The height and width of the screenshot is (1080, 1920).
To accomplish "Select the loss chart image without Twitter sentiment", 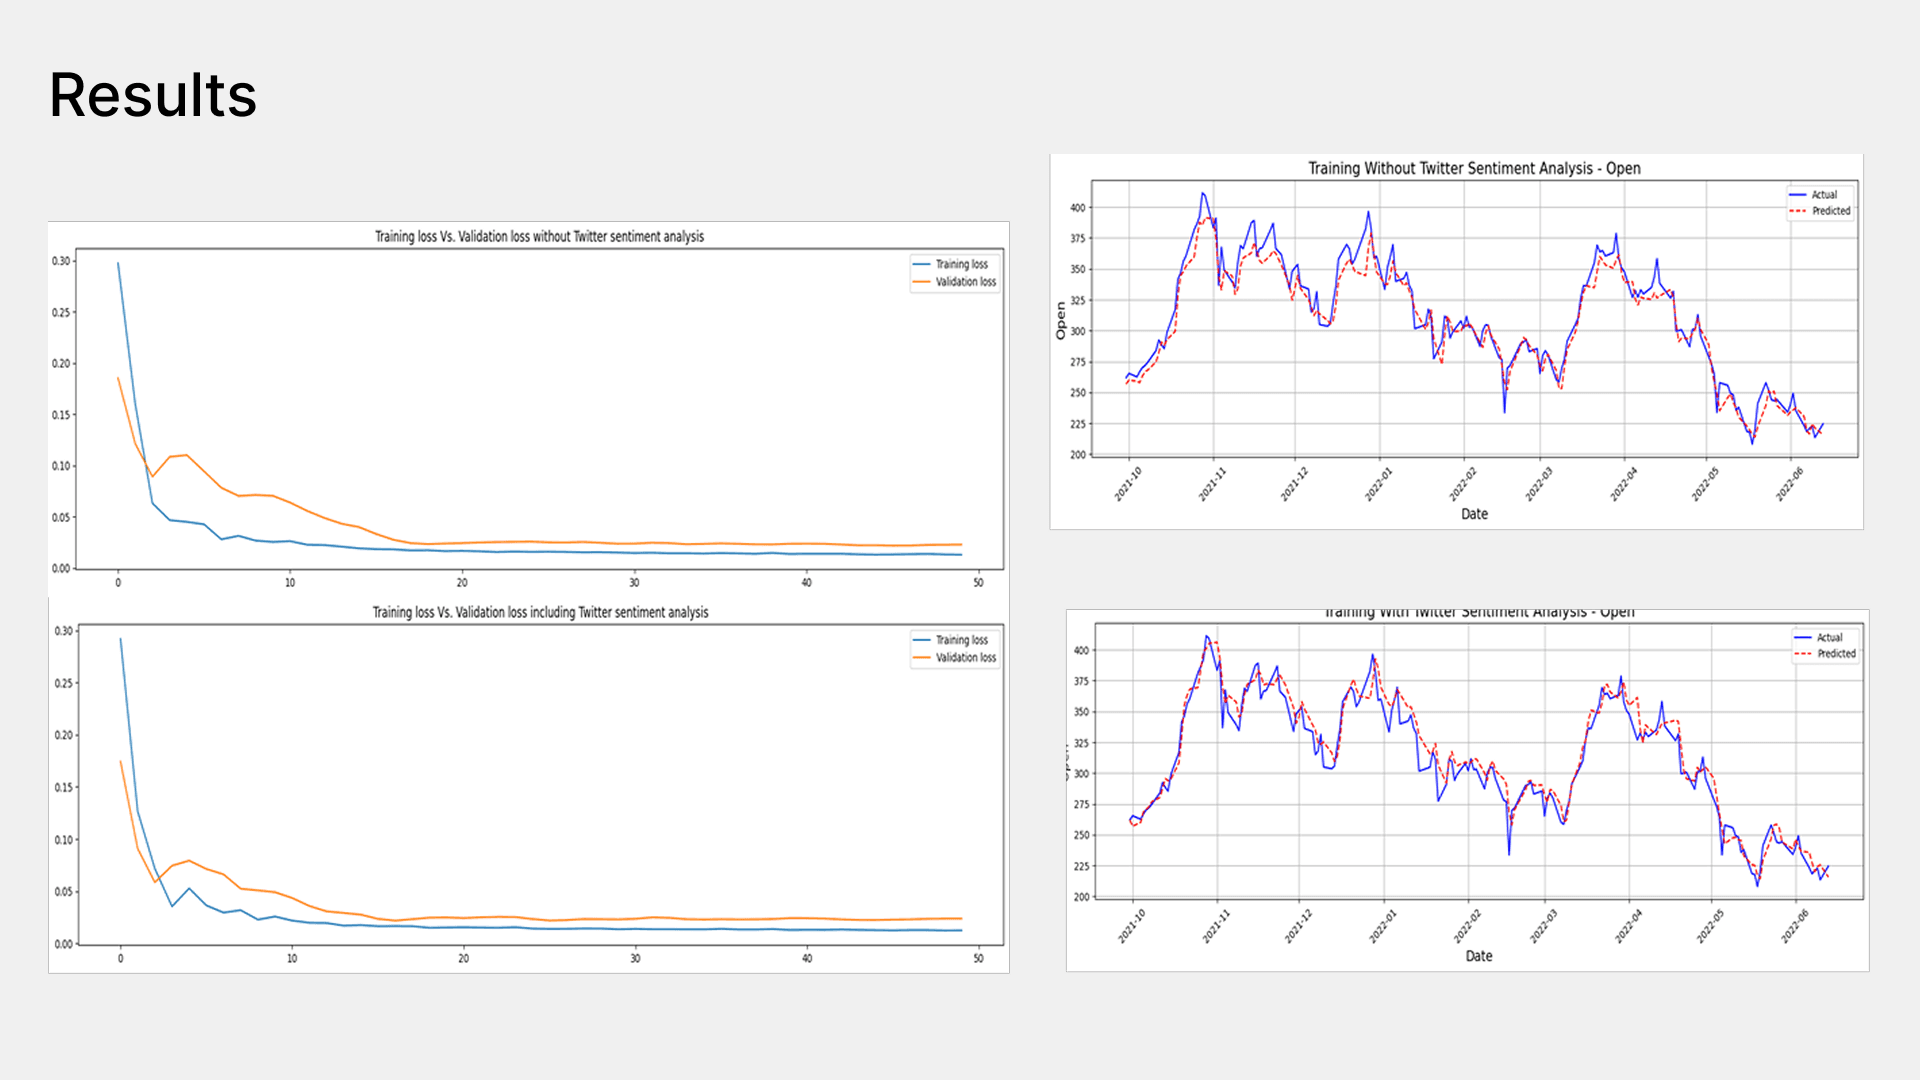I will pyautogui.click(x=528, y=410).
